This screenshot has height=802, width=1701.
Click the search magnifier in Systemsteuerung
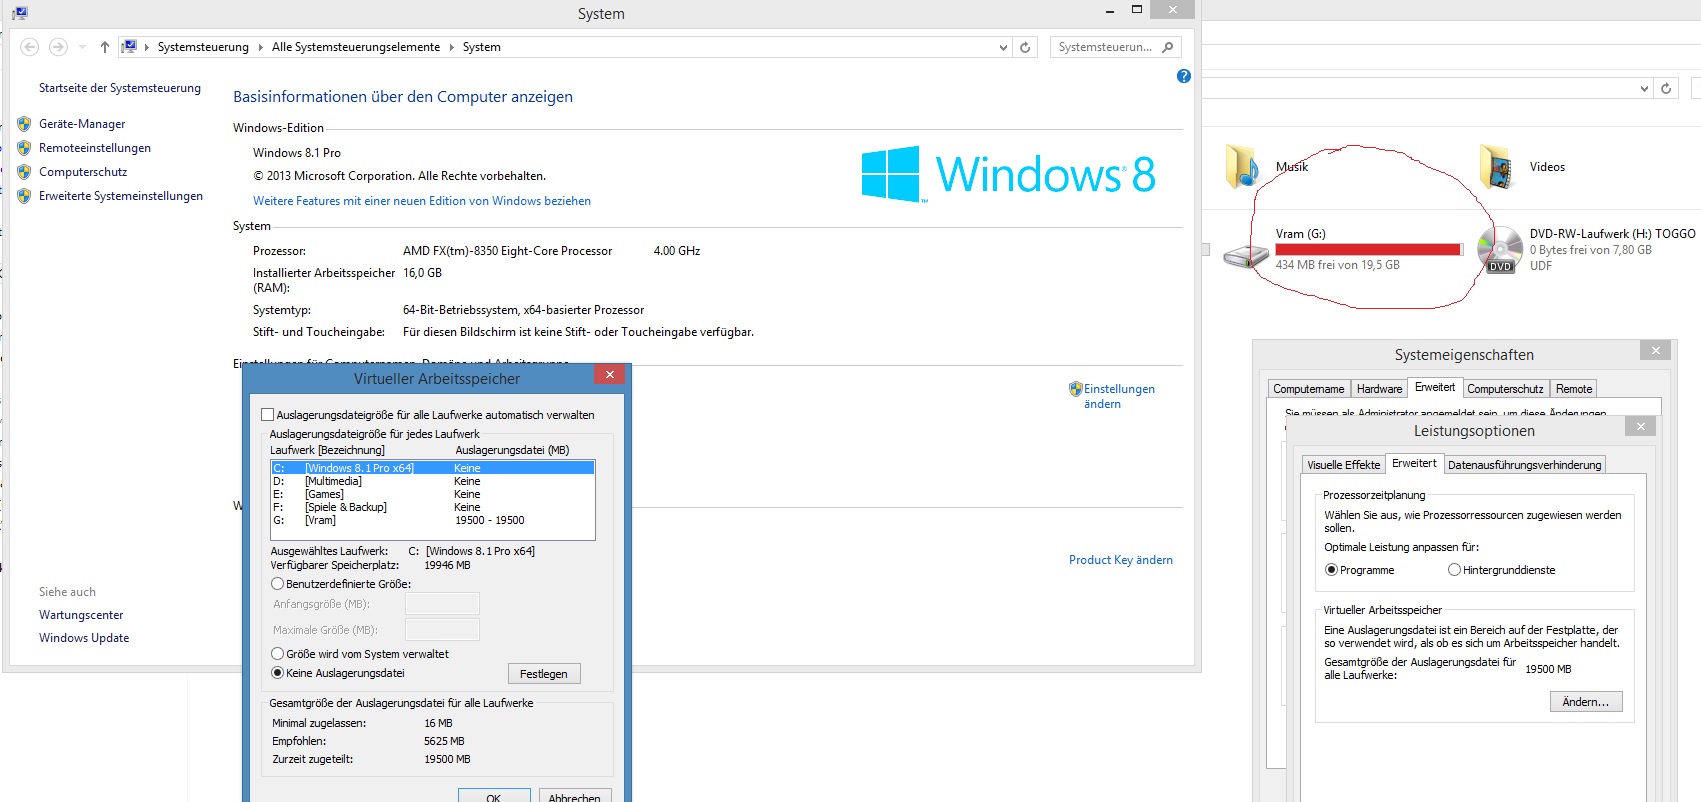pos(1167,47)
